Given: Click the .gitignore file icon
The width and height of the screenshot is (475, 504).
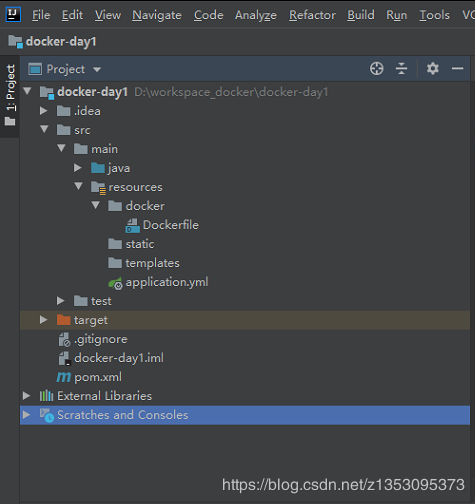Looking at the screenshot, I should 64,339.
